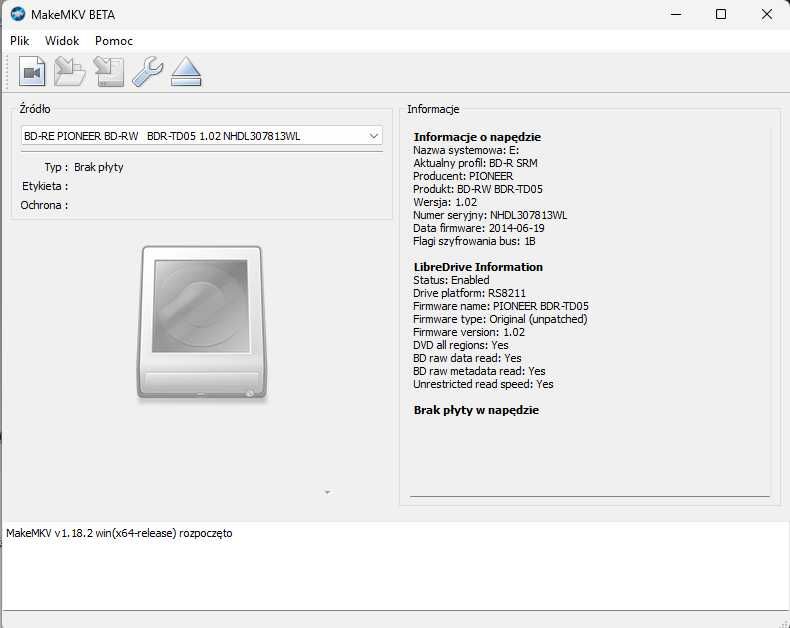Screen dimensions: 790x628
Task: Click the toolbar drag handle grip
Action: (7, 72)
